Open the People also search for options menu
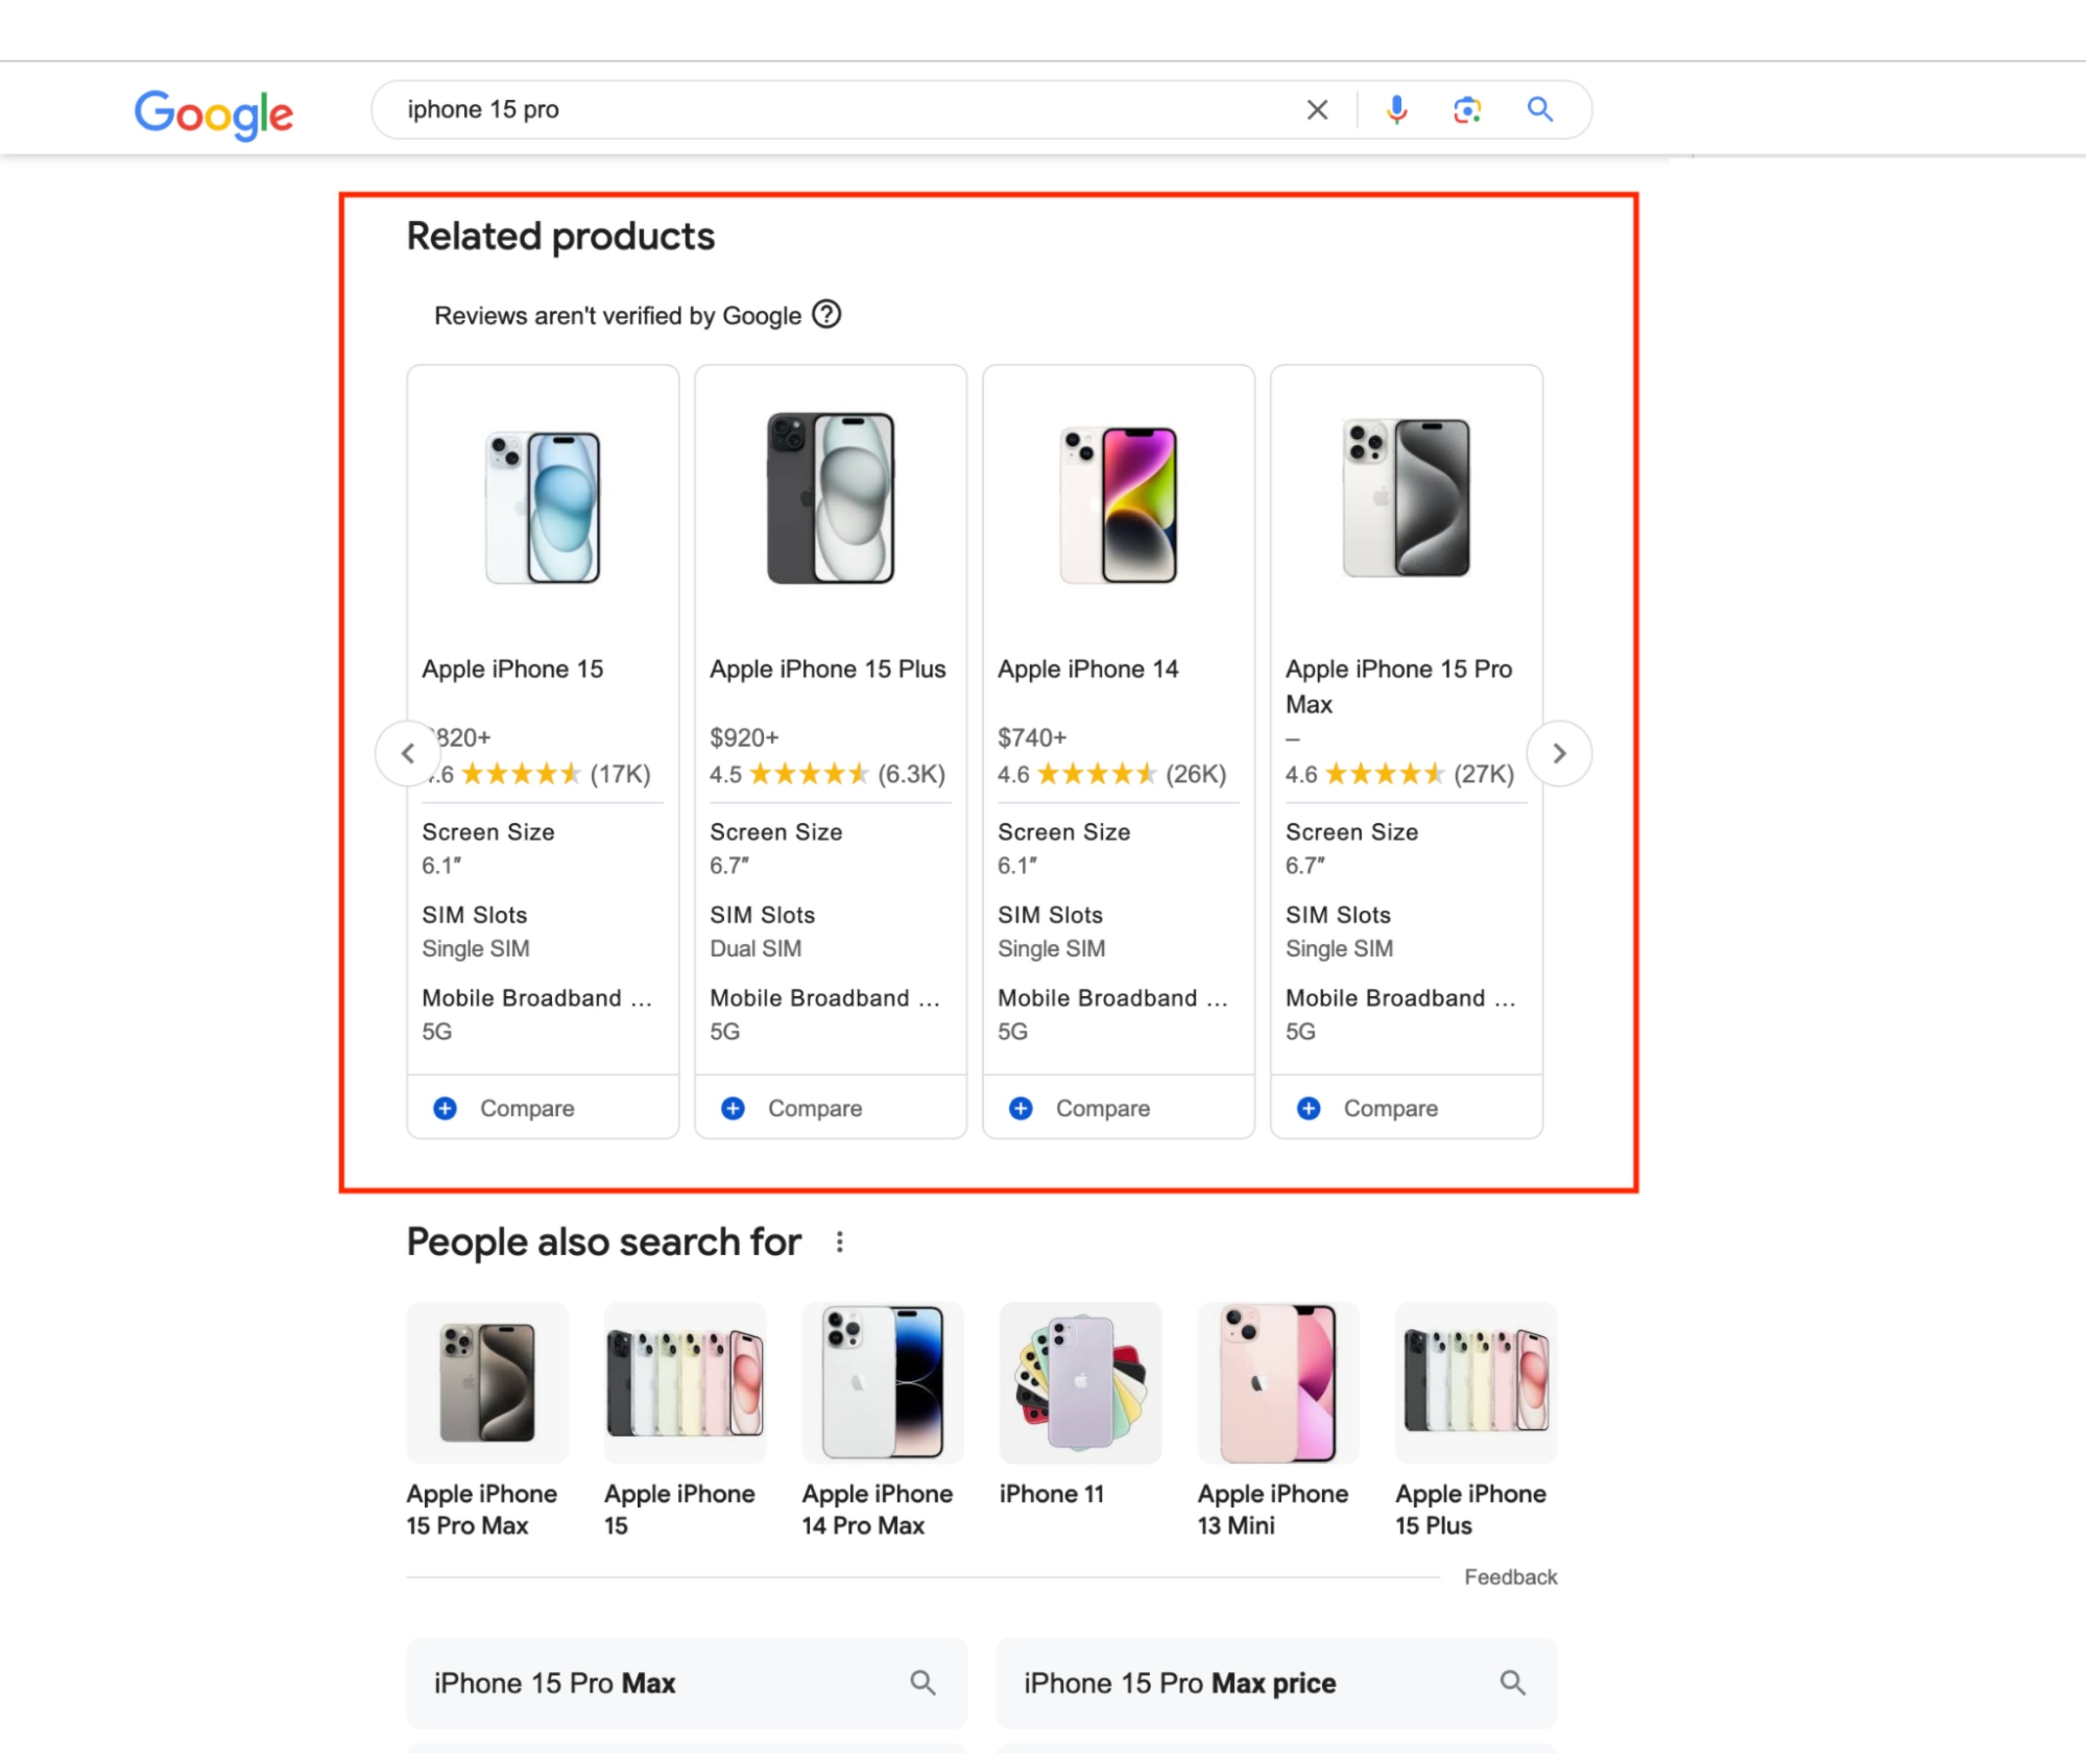Viewport: 2086px width, 1764px height. pos(839,1241)
